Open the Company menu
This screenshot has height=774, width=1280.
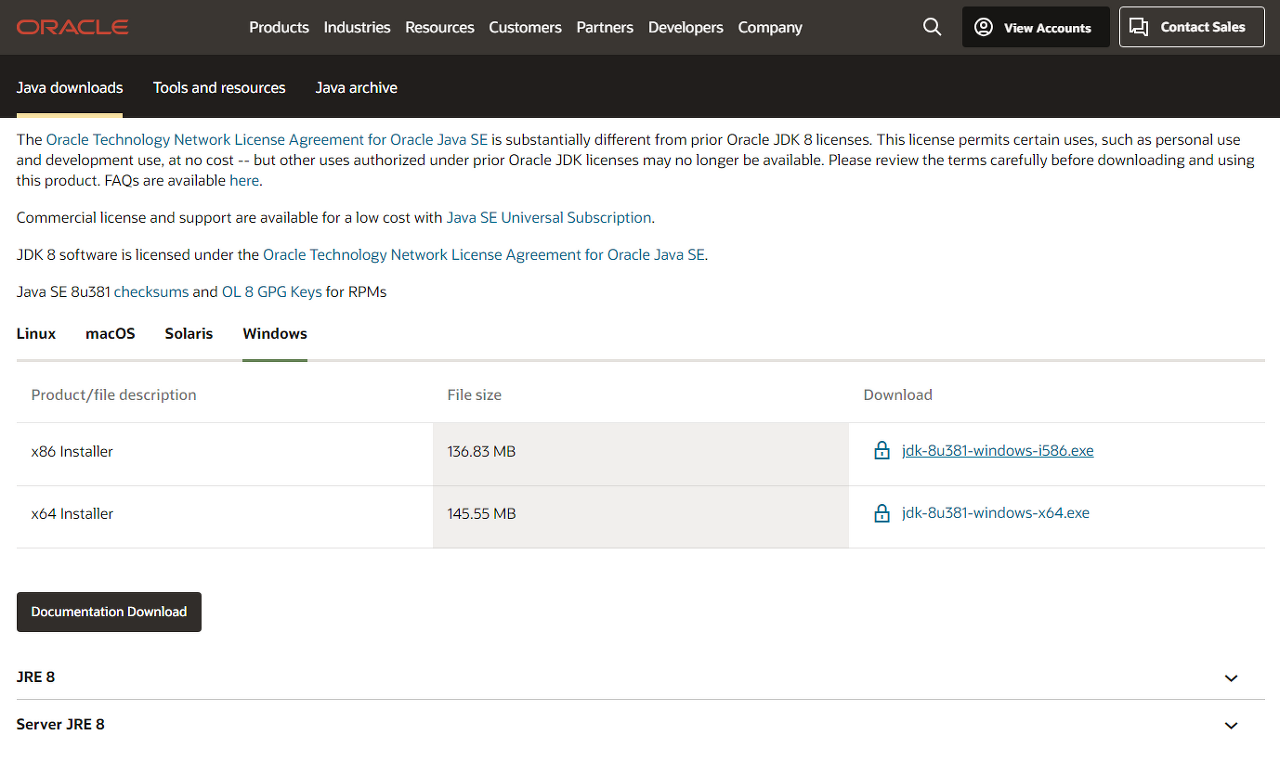[770, 27]
